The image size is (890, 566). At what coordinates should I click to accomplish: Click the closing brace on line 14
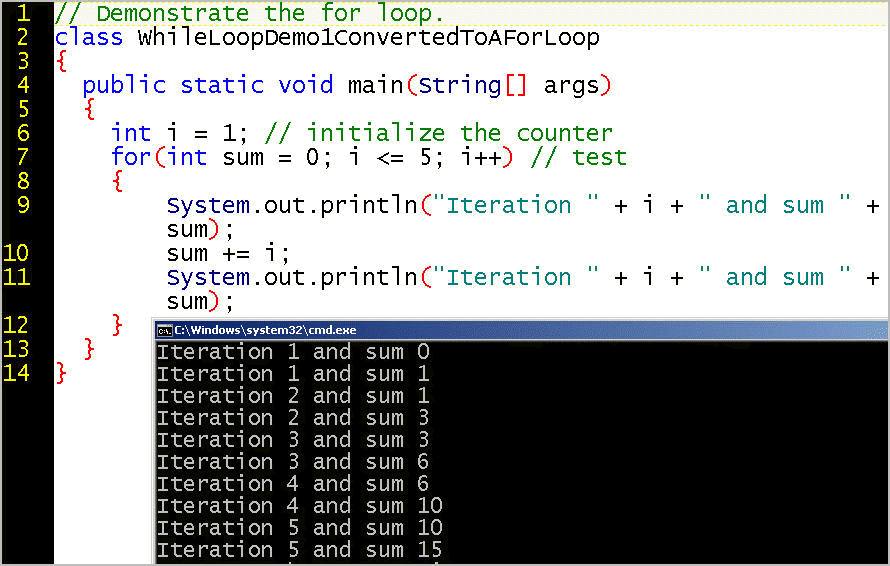click(61, 373)
